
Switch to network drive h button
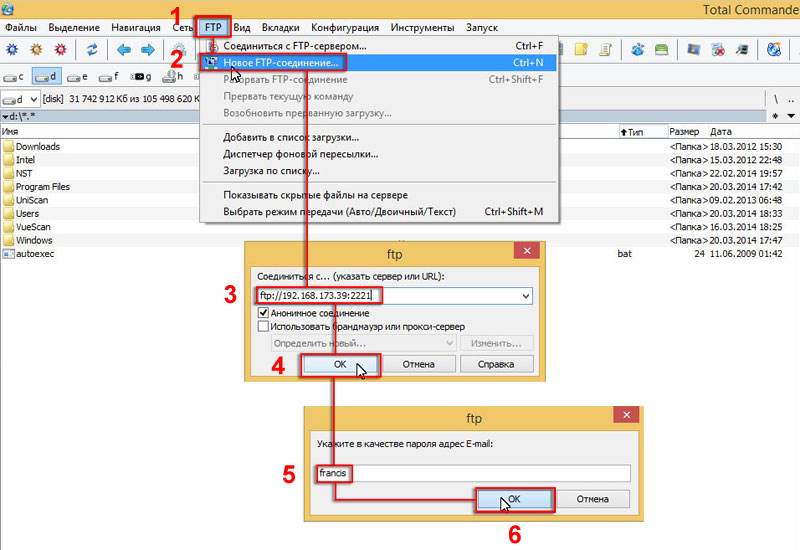tap(172, 77)
